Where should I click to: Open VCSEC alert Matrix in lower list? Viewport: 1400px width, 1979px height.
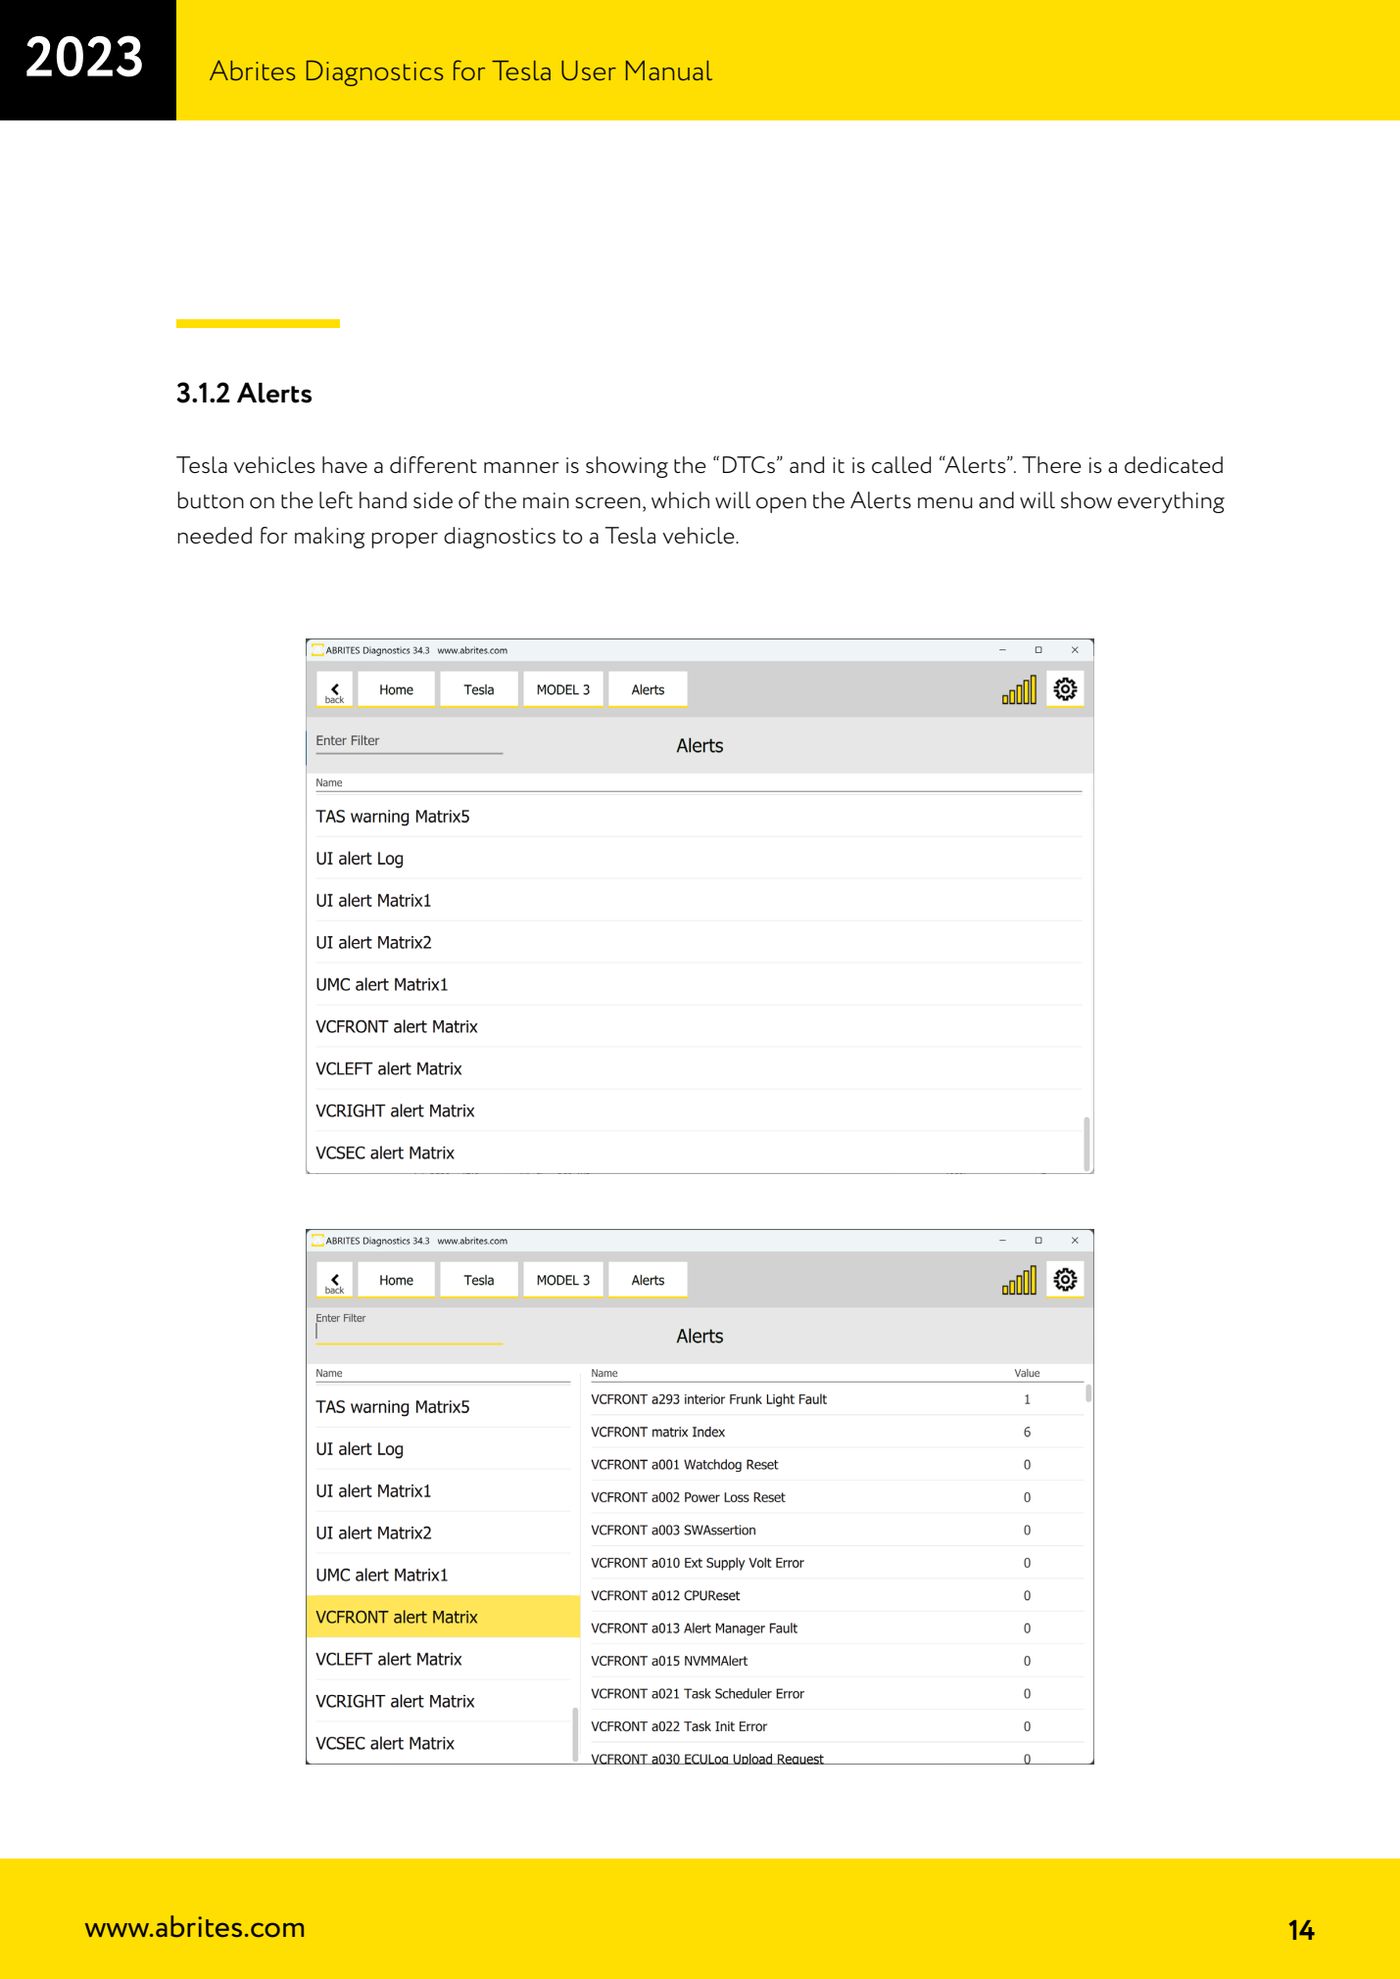coord(442,1742)
